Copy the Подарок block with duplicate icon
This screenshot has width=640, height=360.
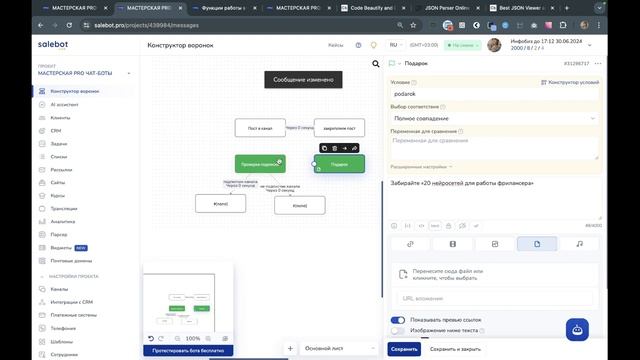(x=324, y=148)
